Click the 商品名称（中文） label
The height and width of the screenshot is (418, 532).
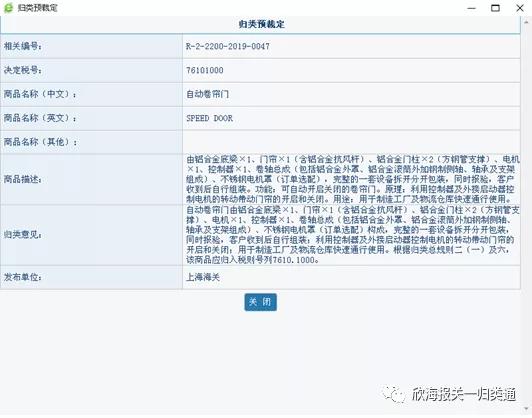click(40, 94)
